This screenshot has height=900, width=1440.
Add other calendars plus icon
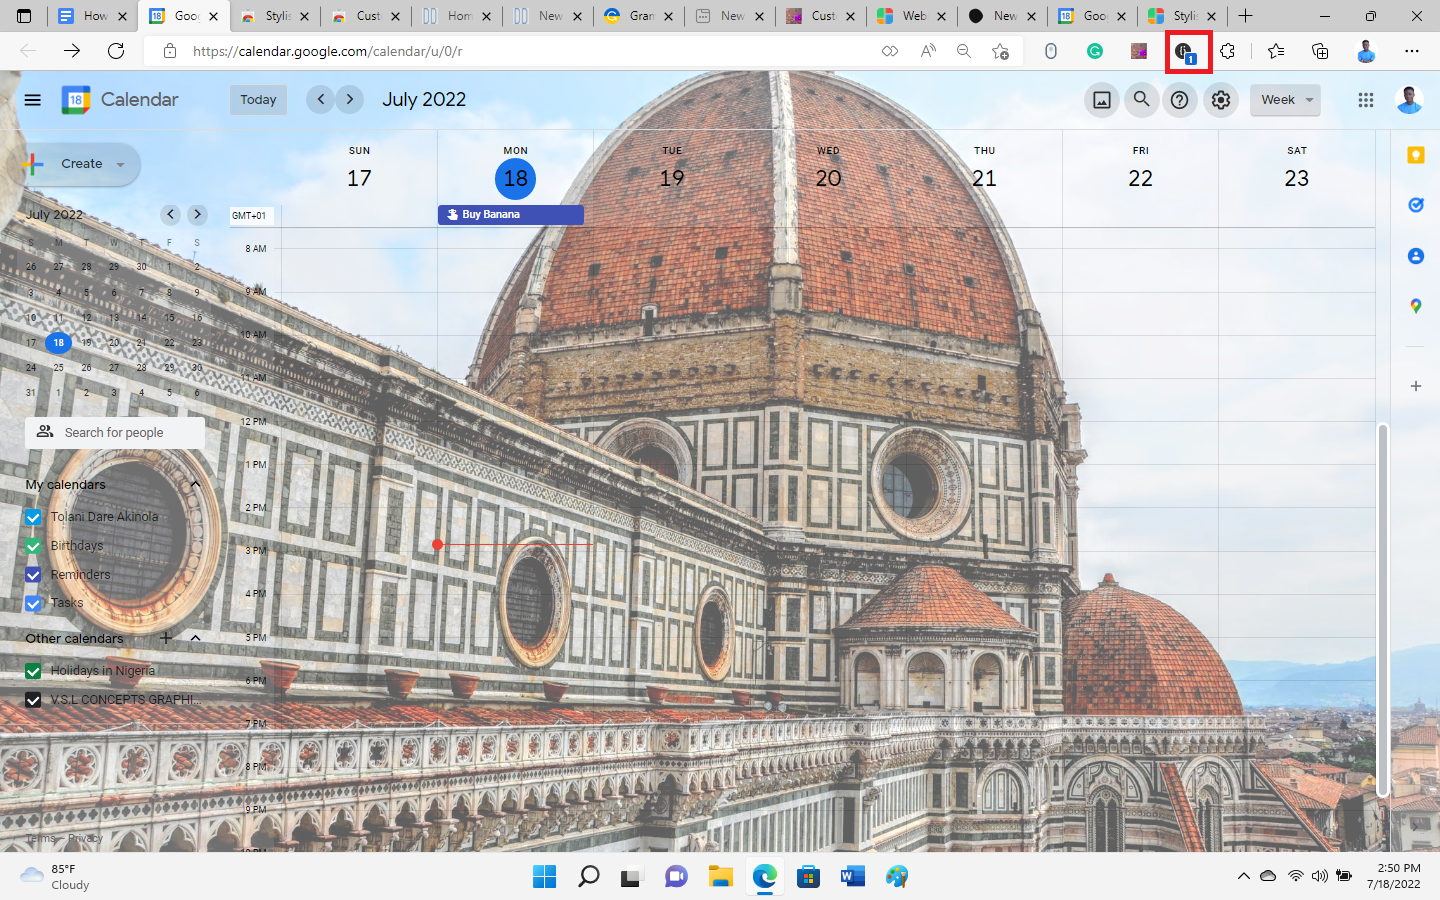[166, 638]
